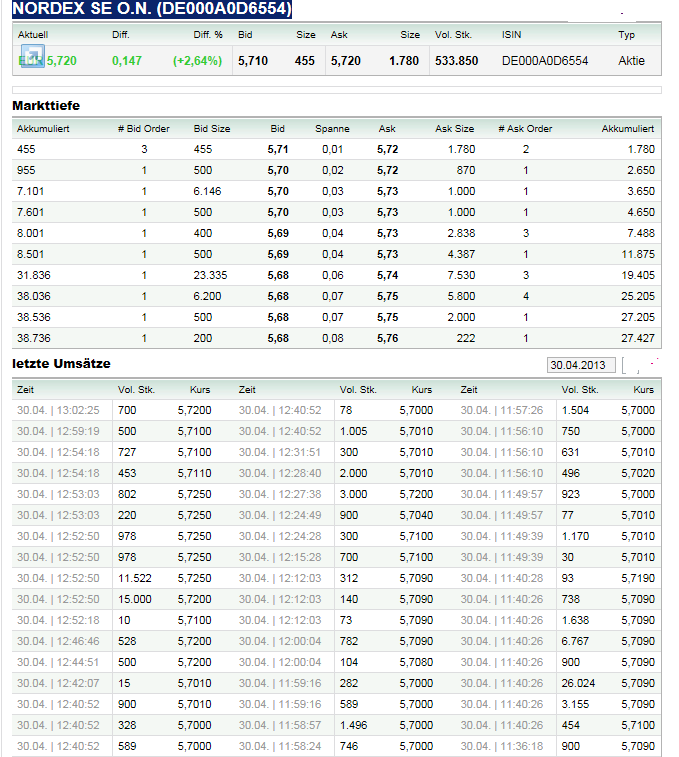Click the trade time 12:59:19
The height and width of the screenshot is (757, 679).
(78, 432)
